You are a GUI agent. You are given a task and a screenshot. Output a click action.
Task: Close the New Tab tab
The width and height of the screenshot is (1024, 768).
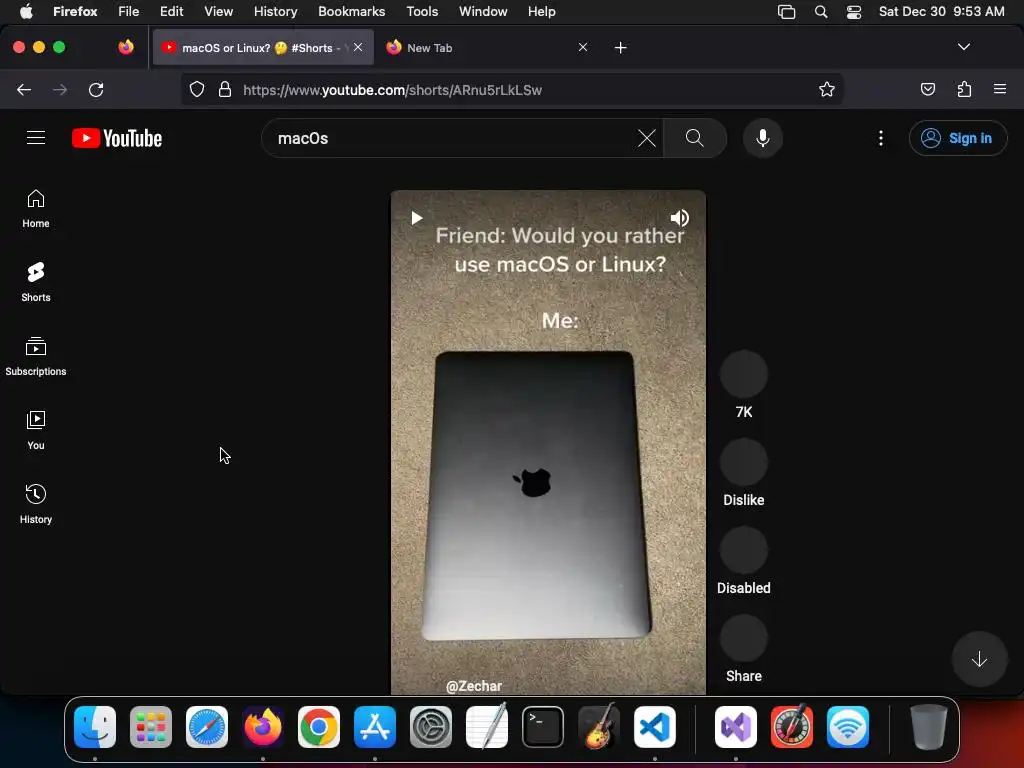(583, 47)
